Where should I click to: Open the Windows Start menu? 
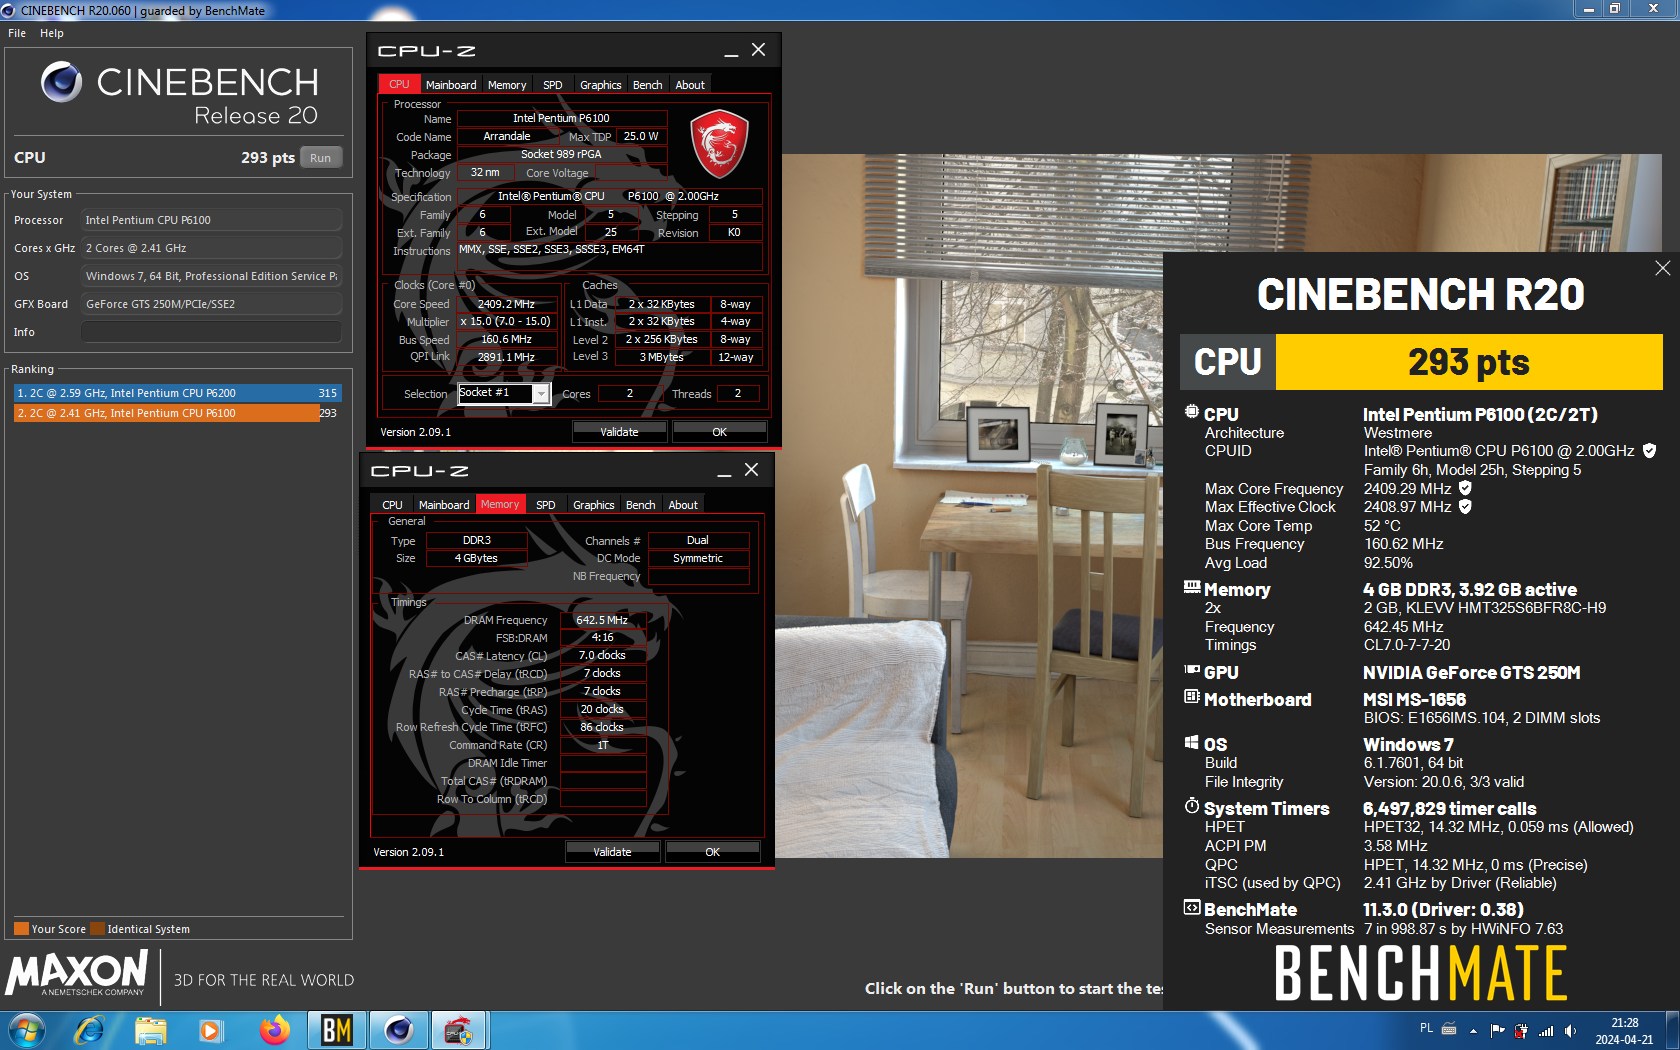point(27,1030)
